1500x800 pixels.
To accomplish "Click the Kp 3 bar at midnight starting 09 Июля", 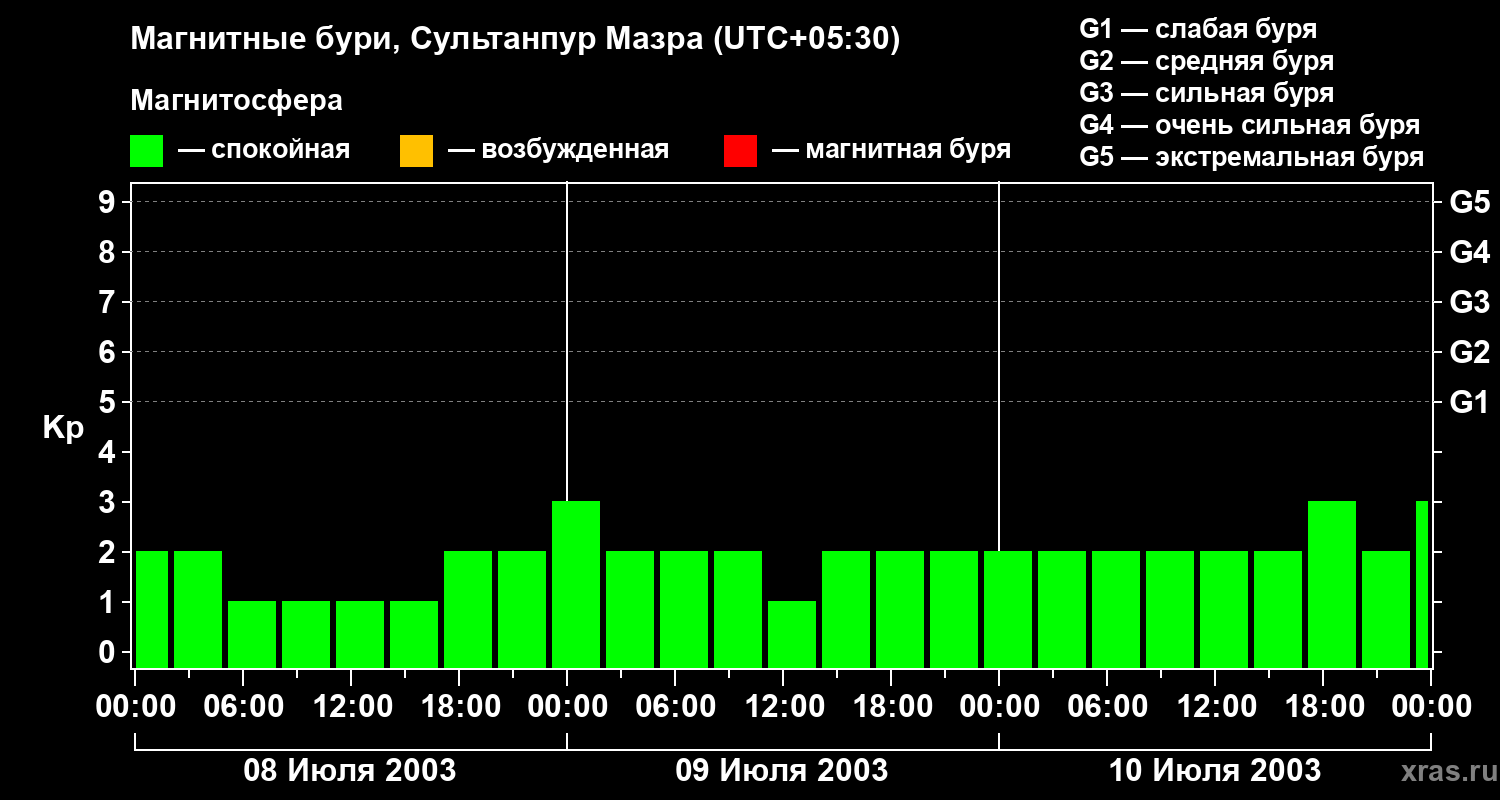I will (x=576, y=584).
